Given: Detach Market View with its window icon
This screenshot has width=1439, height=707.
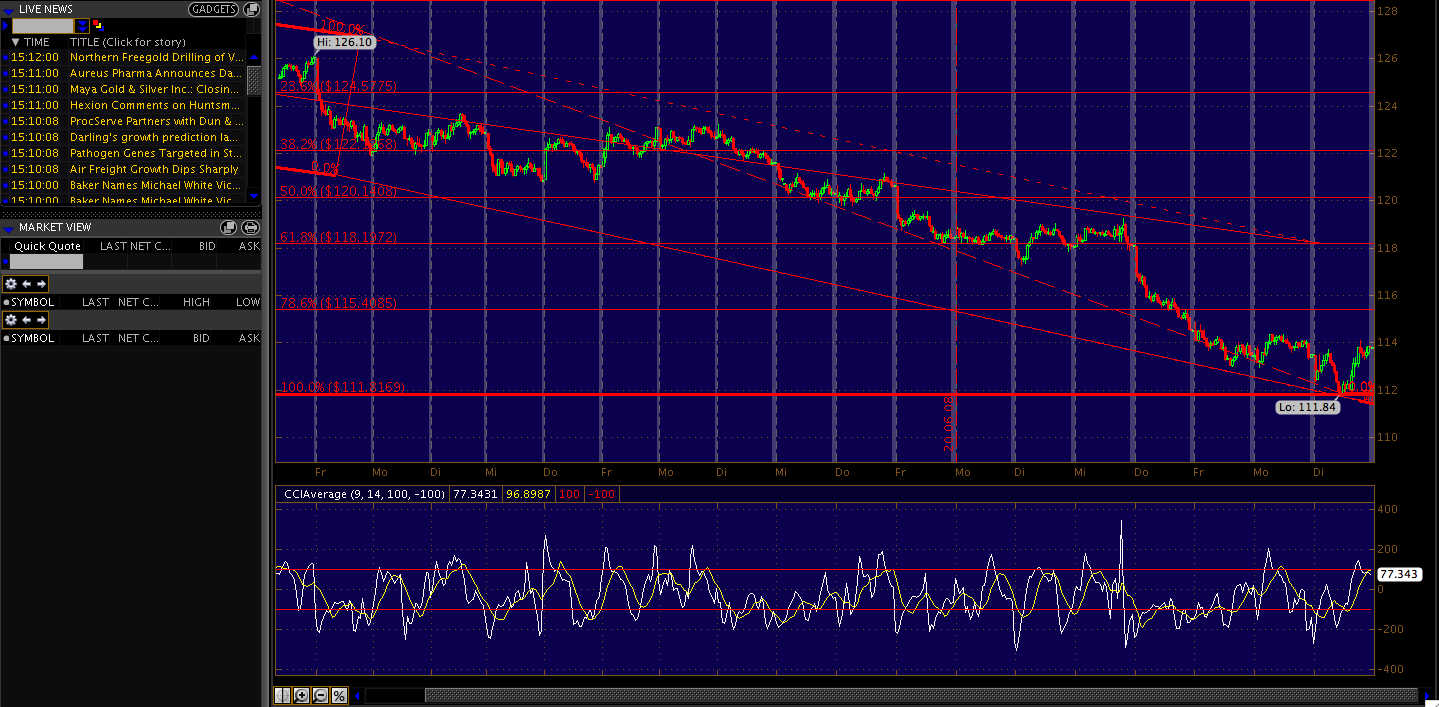Looking at the screenshot, I should [228, 227].
